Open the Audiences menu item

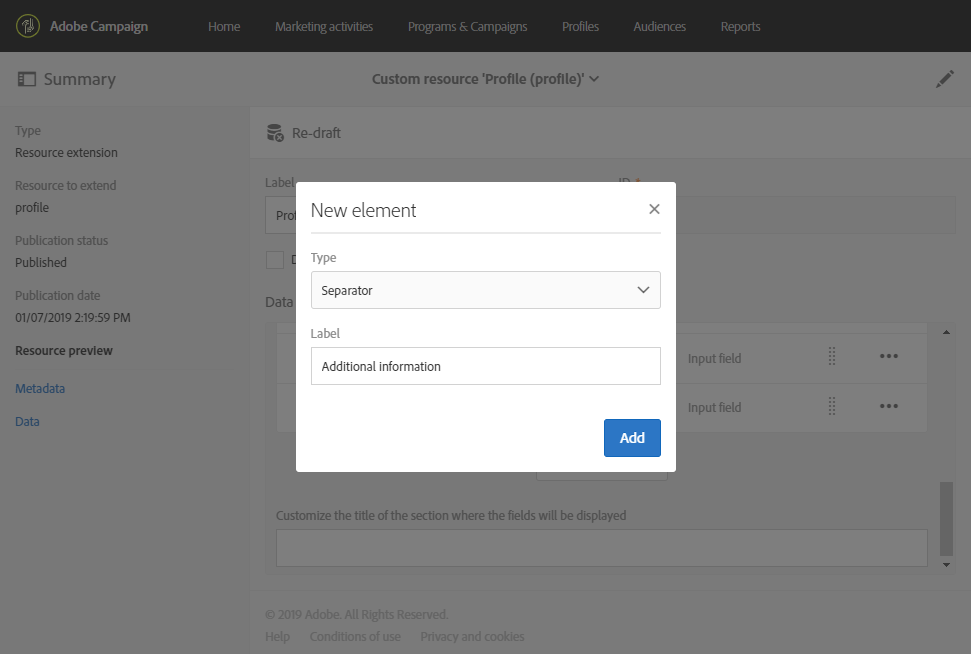pos(659,26)
